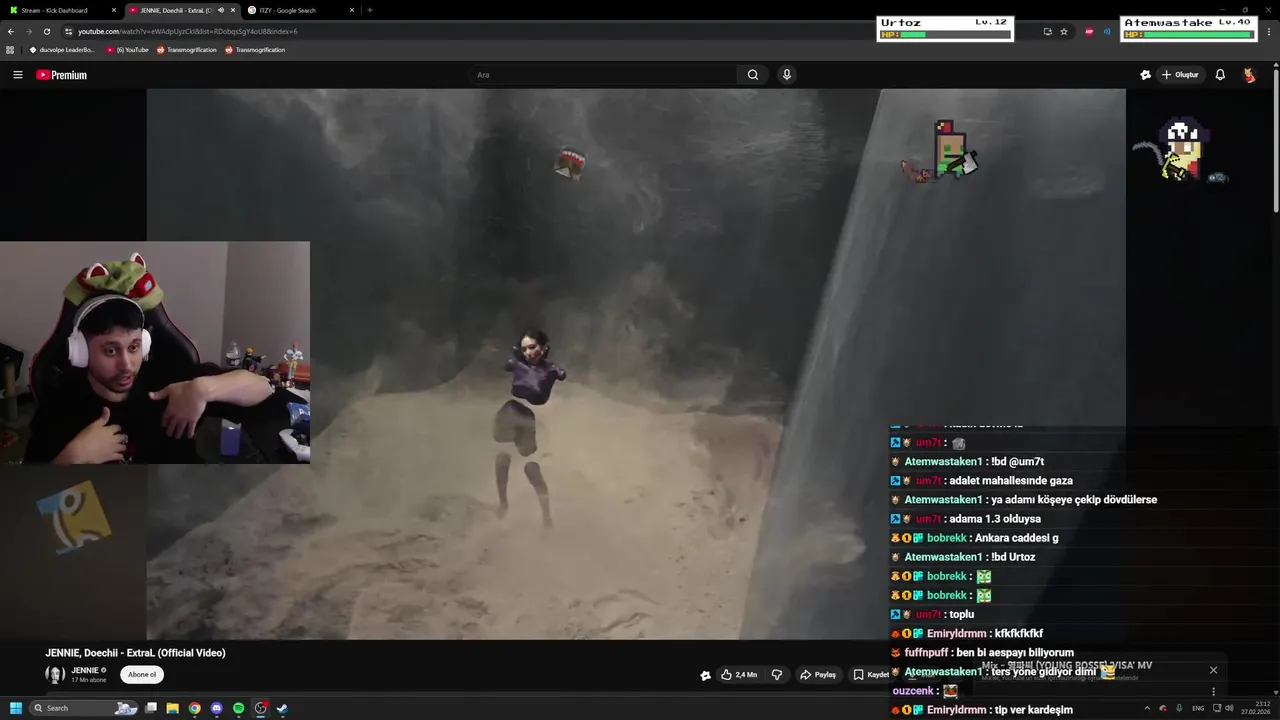Click ENG language indicator in tray
Image resolution: width=1280 pixels, height=720 pixels.
click(1198, 708)
